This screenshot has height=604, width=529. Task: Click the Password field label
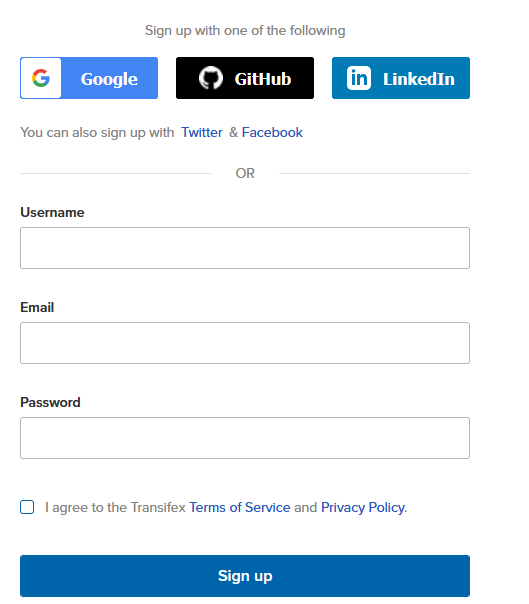point(50,403)
